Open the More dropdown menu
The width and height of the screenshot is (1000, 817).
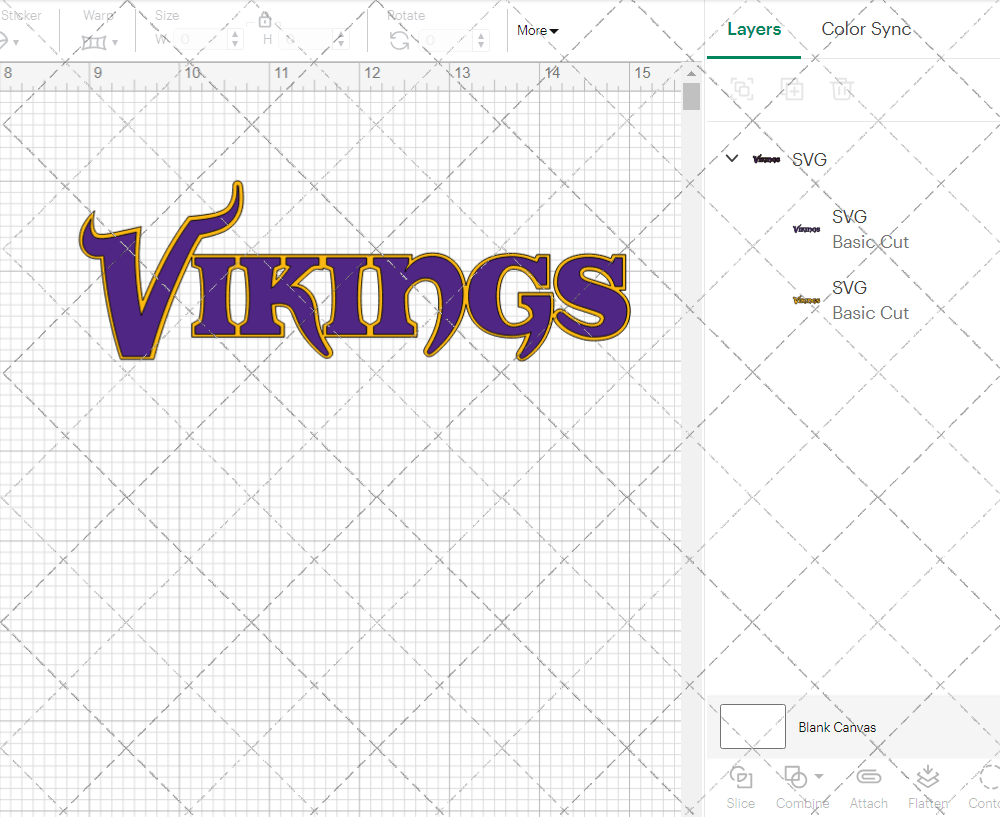(x=537, y=31)
